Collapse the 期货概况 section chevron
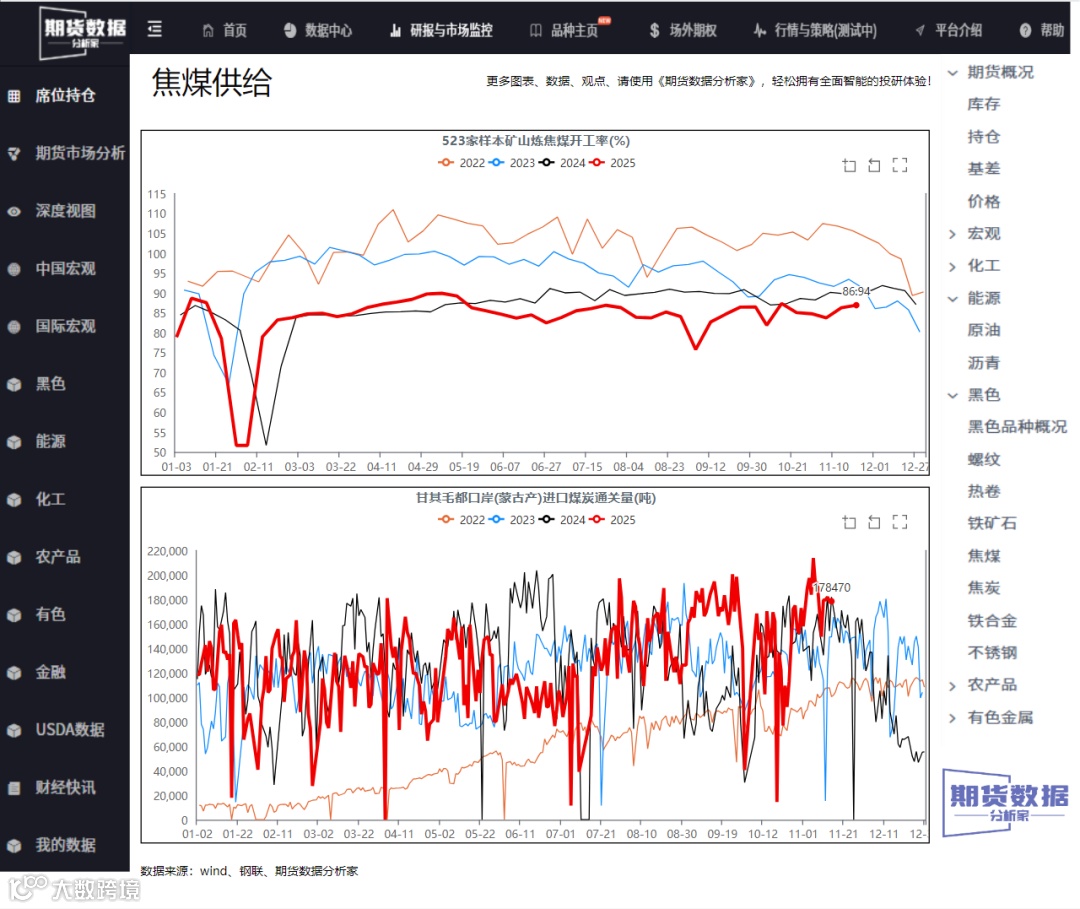The image size is (1080, 909). 953,72
